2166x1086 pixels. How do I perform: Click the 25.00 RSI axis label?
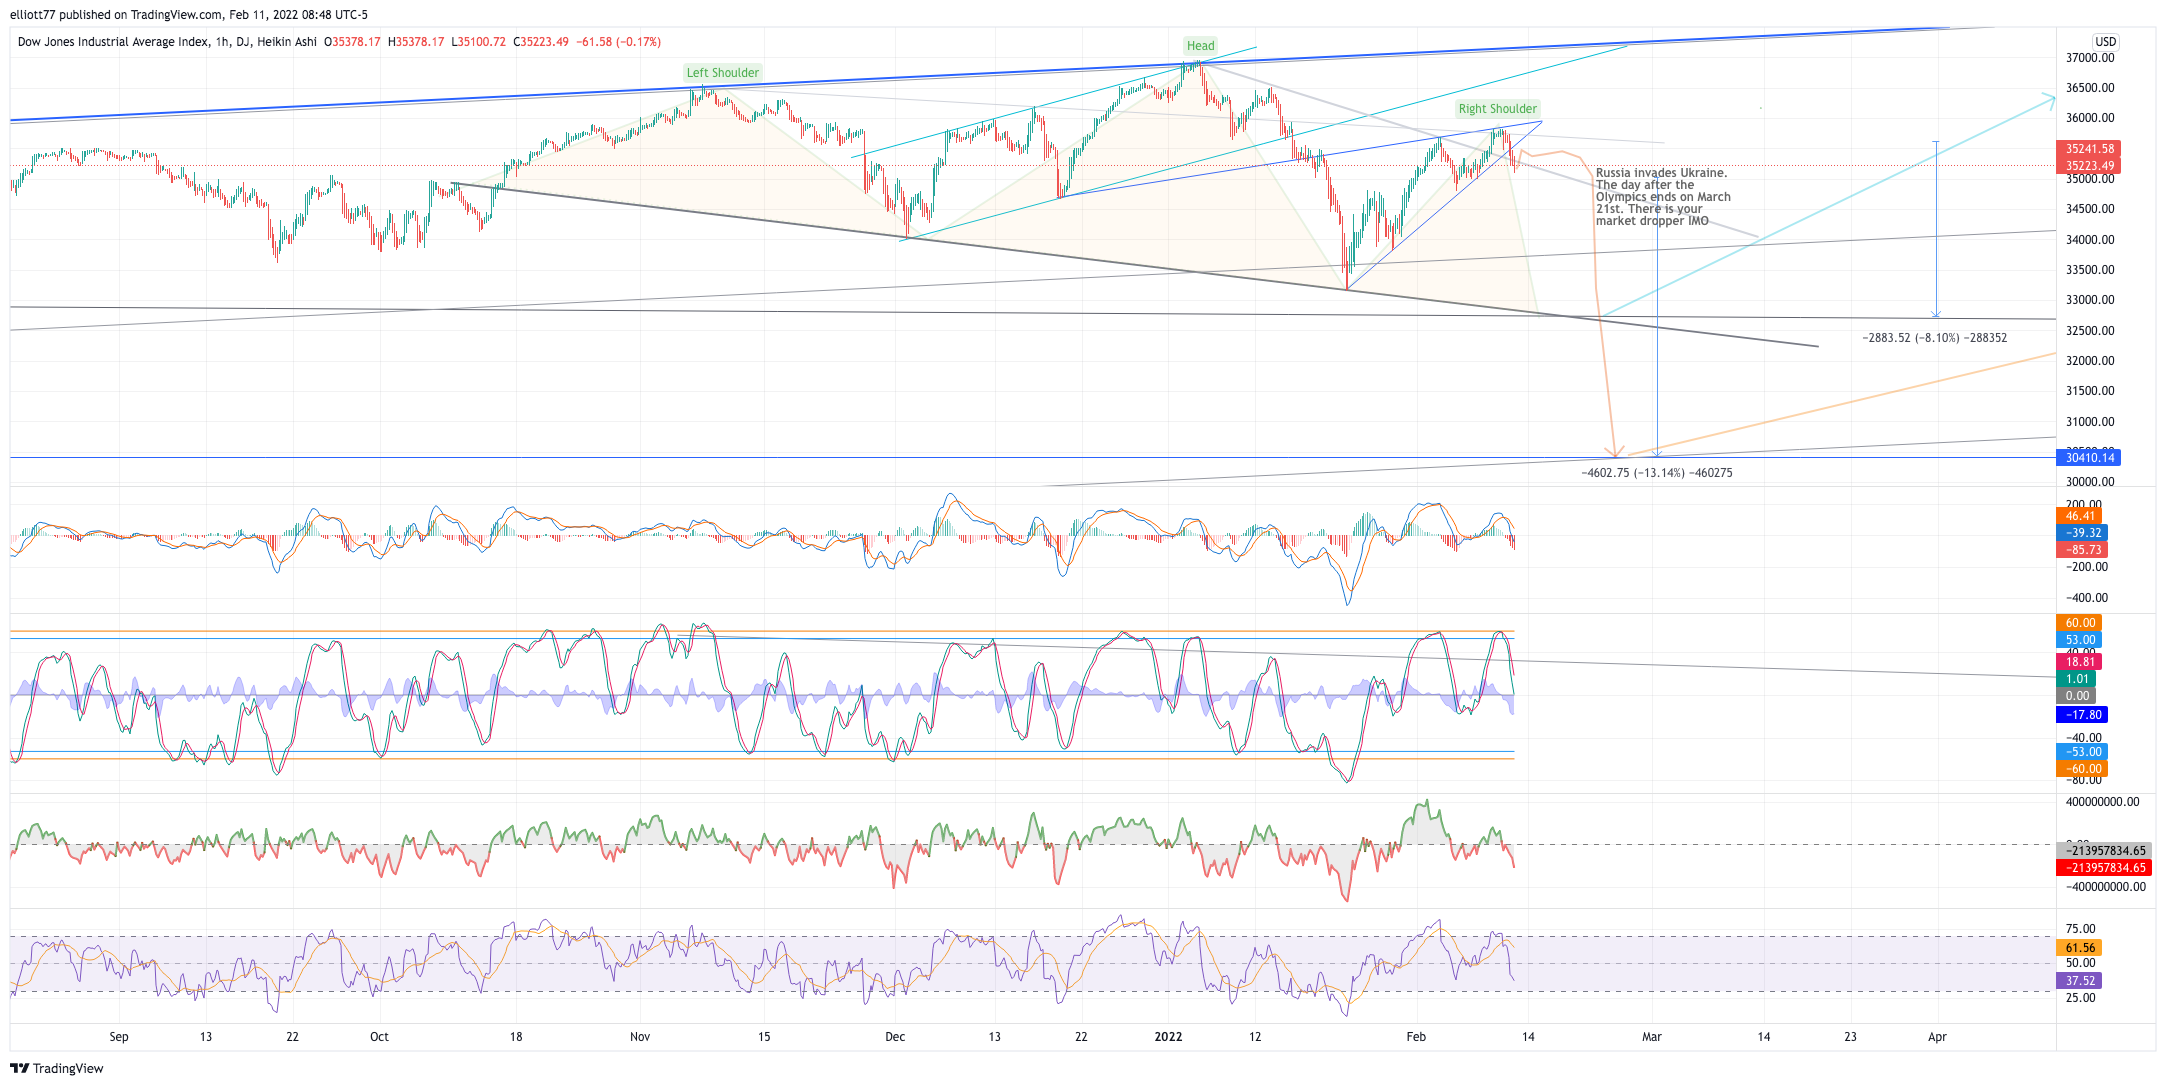pyautogui.click(x=2080, y=998)
